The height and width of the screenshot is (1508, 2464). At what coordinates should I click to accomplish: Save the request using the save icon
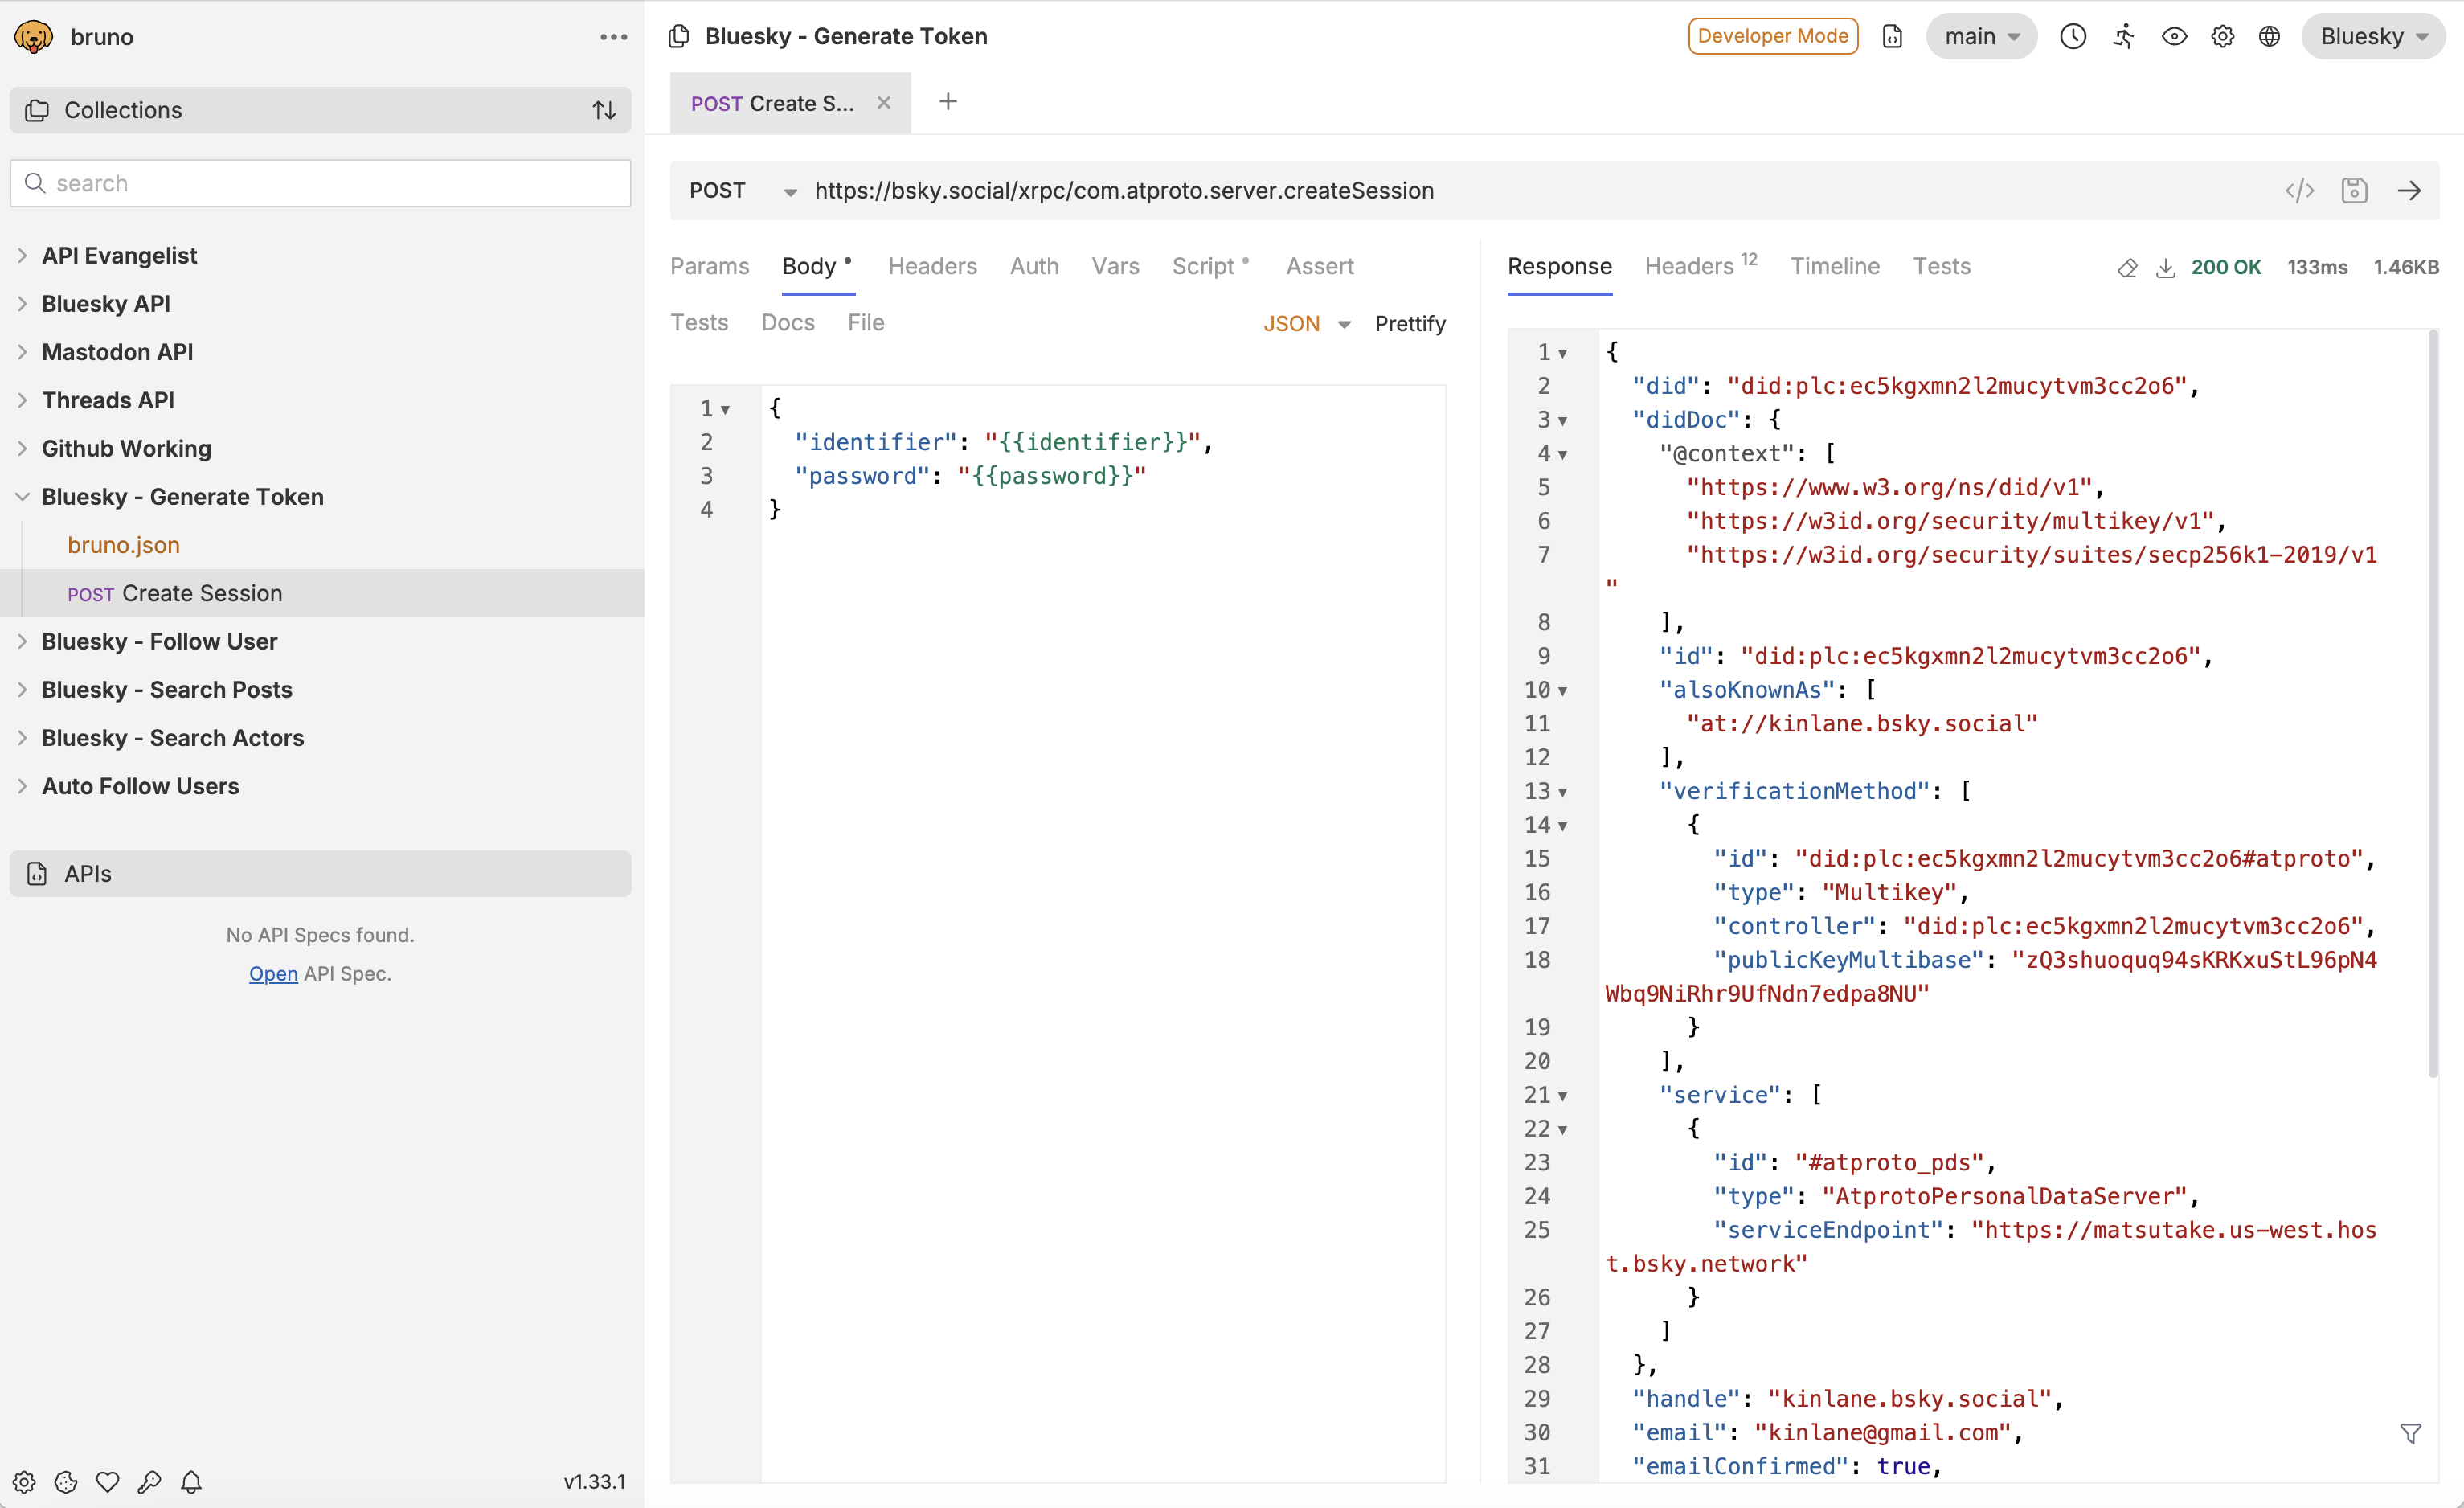[2355, 190]
